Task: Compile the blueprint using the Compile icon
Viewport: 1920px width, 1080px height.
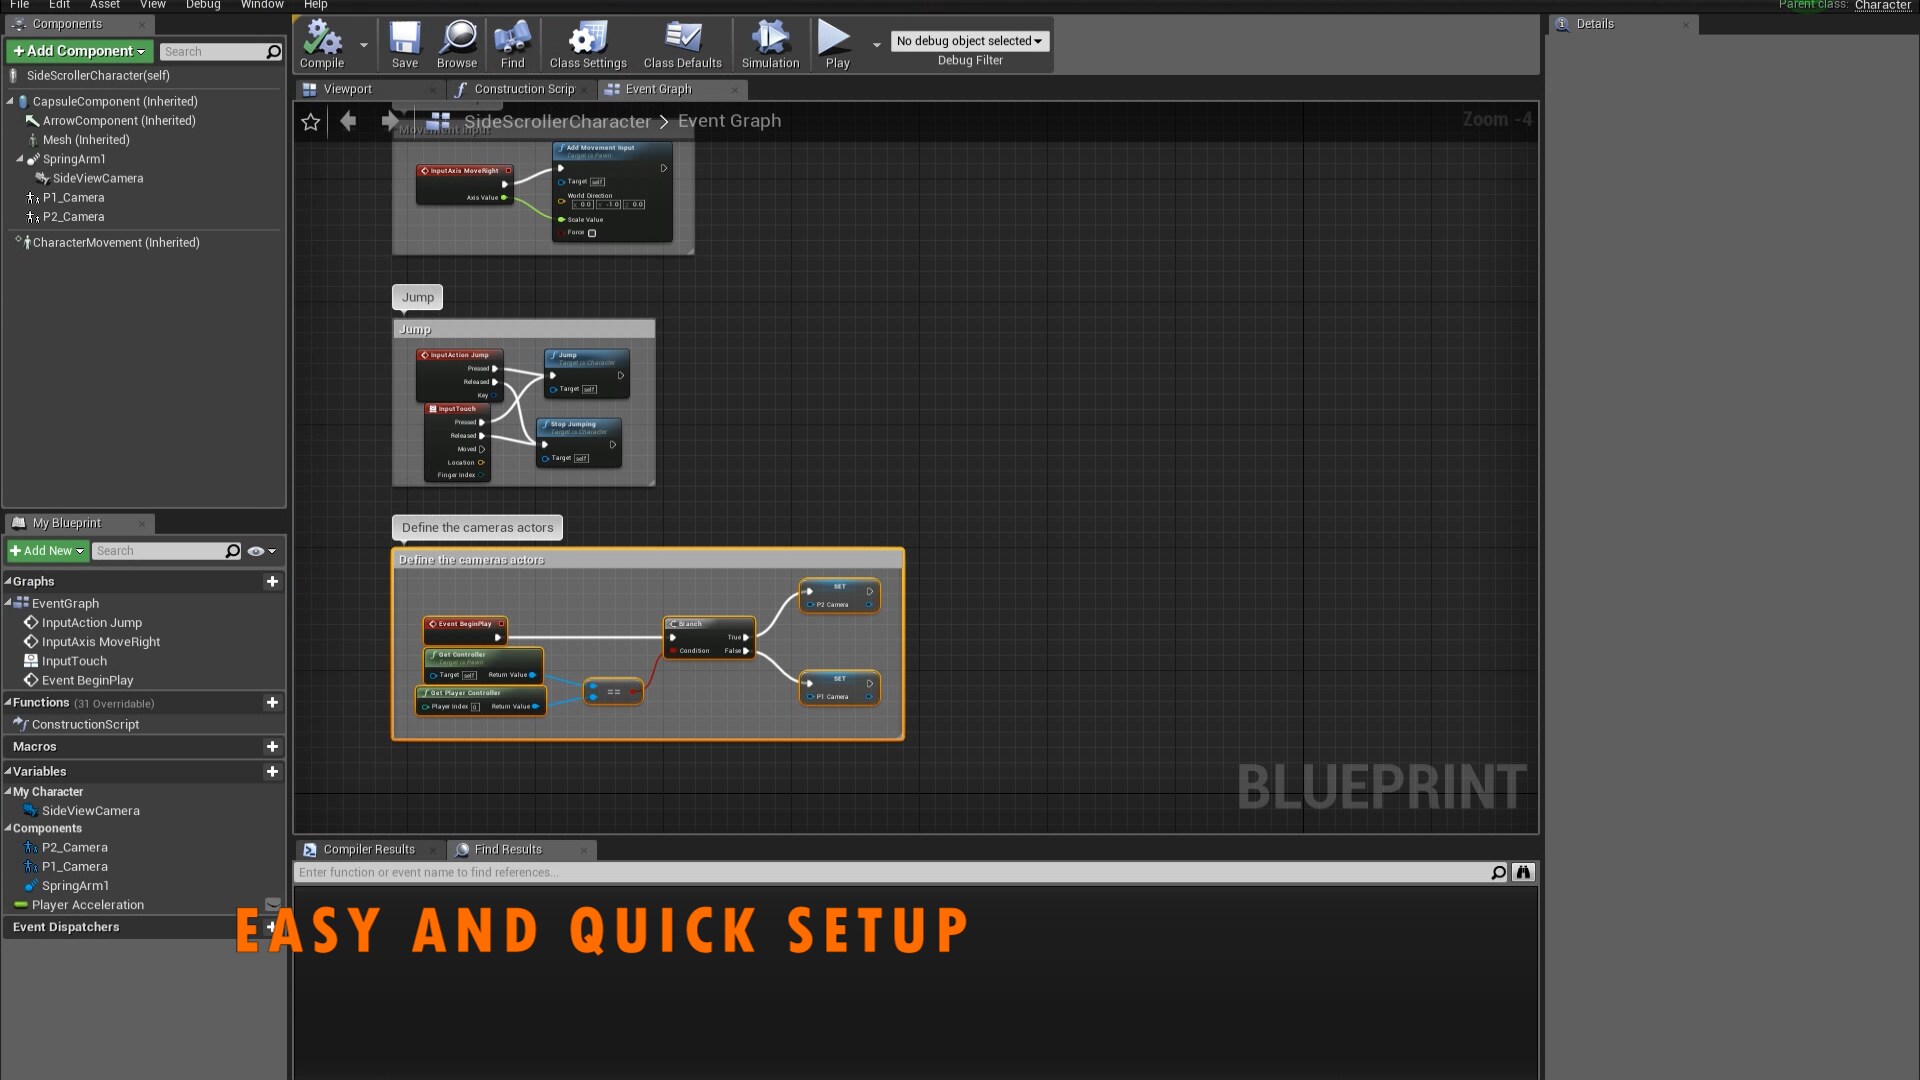Action: coord(320,40)
